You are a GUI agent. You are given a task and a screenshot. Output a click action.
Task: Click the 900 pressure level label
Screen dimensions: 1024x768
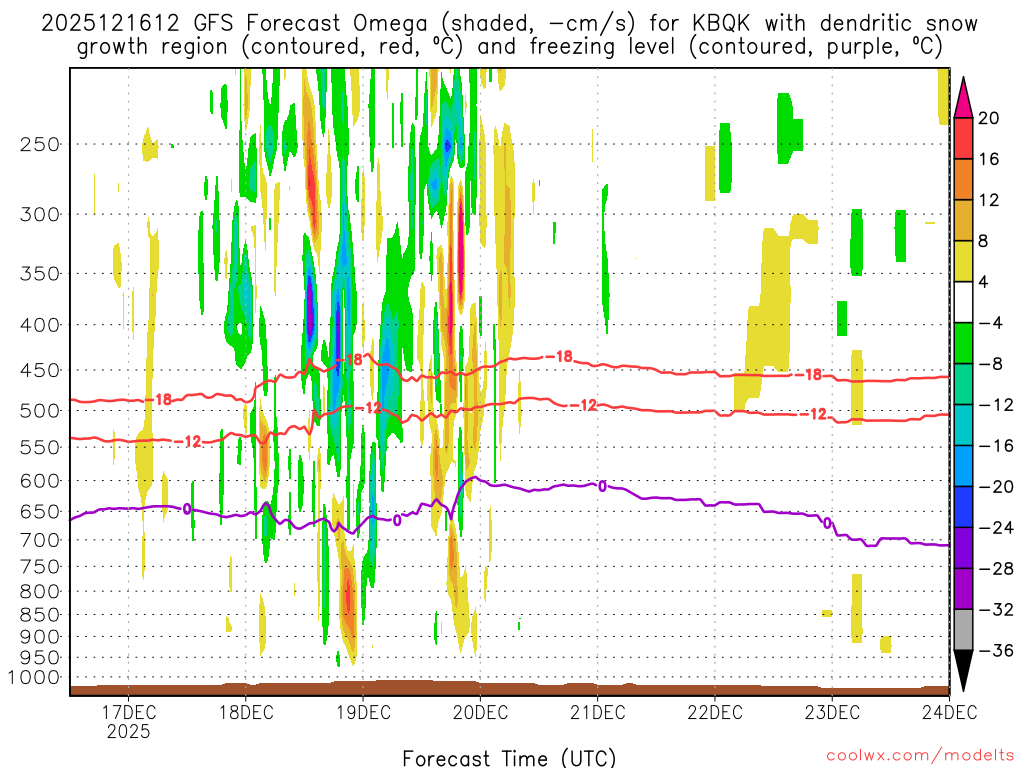[40, 637]
